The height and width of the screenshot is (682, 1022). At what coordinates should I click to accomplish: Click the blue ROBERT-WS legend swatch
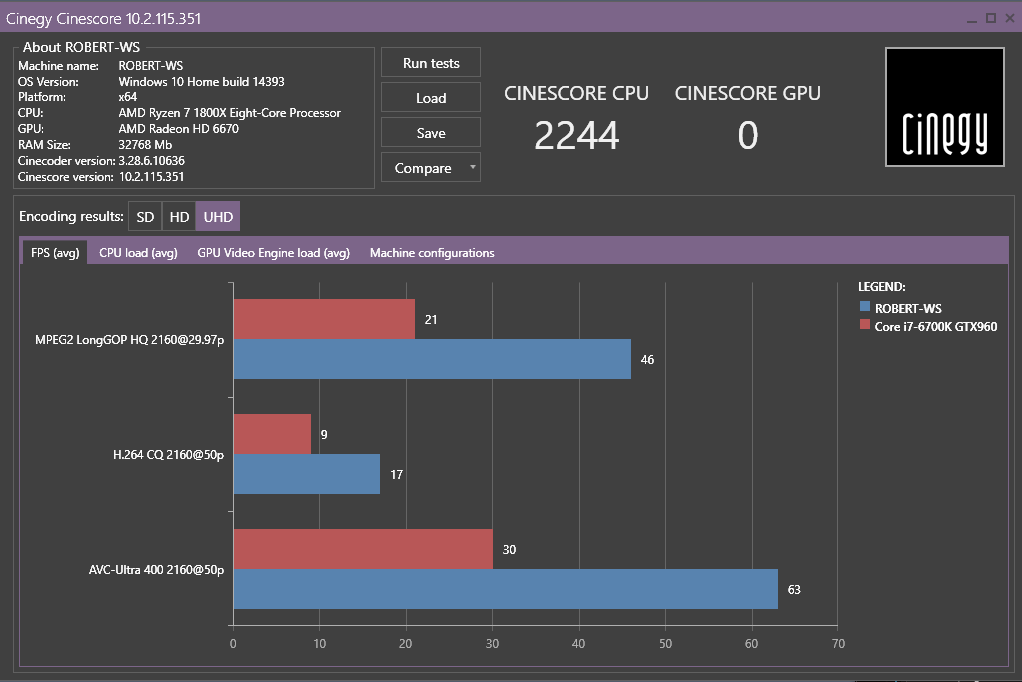coord(865,306)
